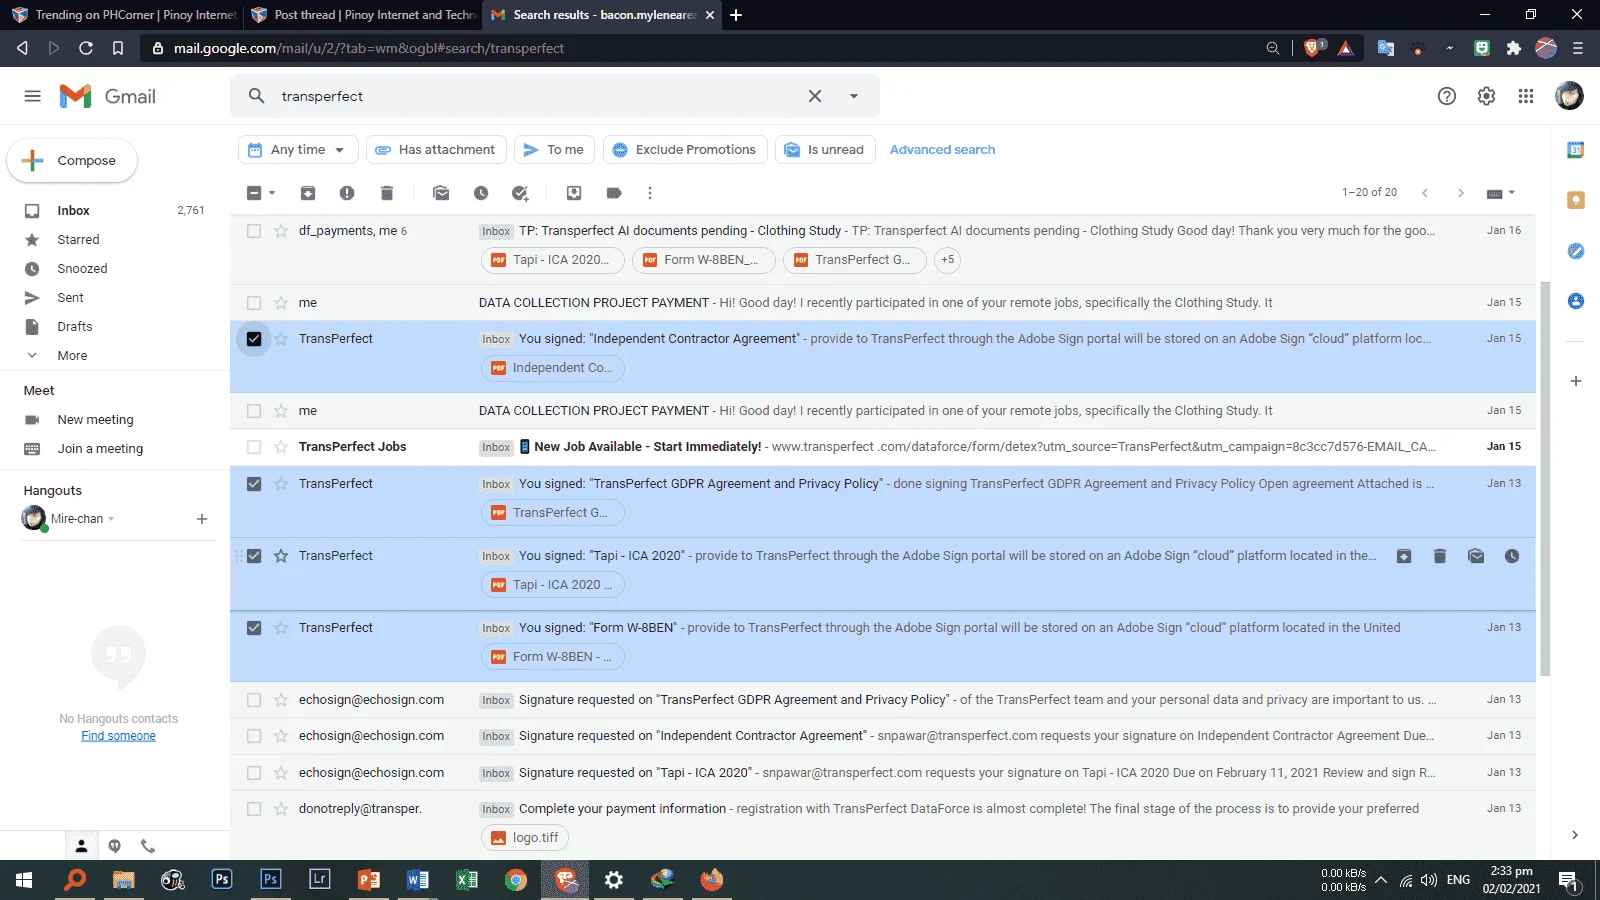The width and height of the screenshot is (1600, 900).
Task: Snooze hovered Tapi - ICA 2020 row
Action: pos(1512,556)
